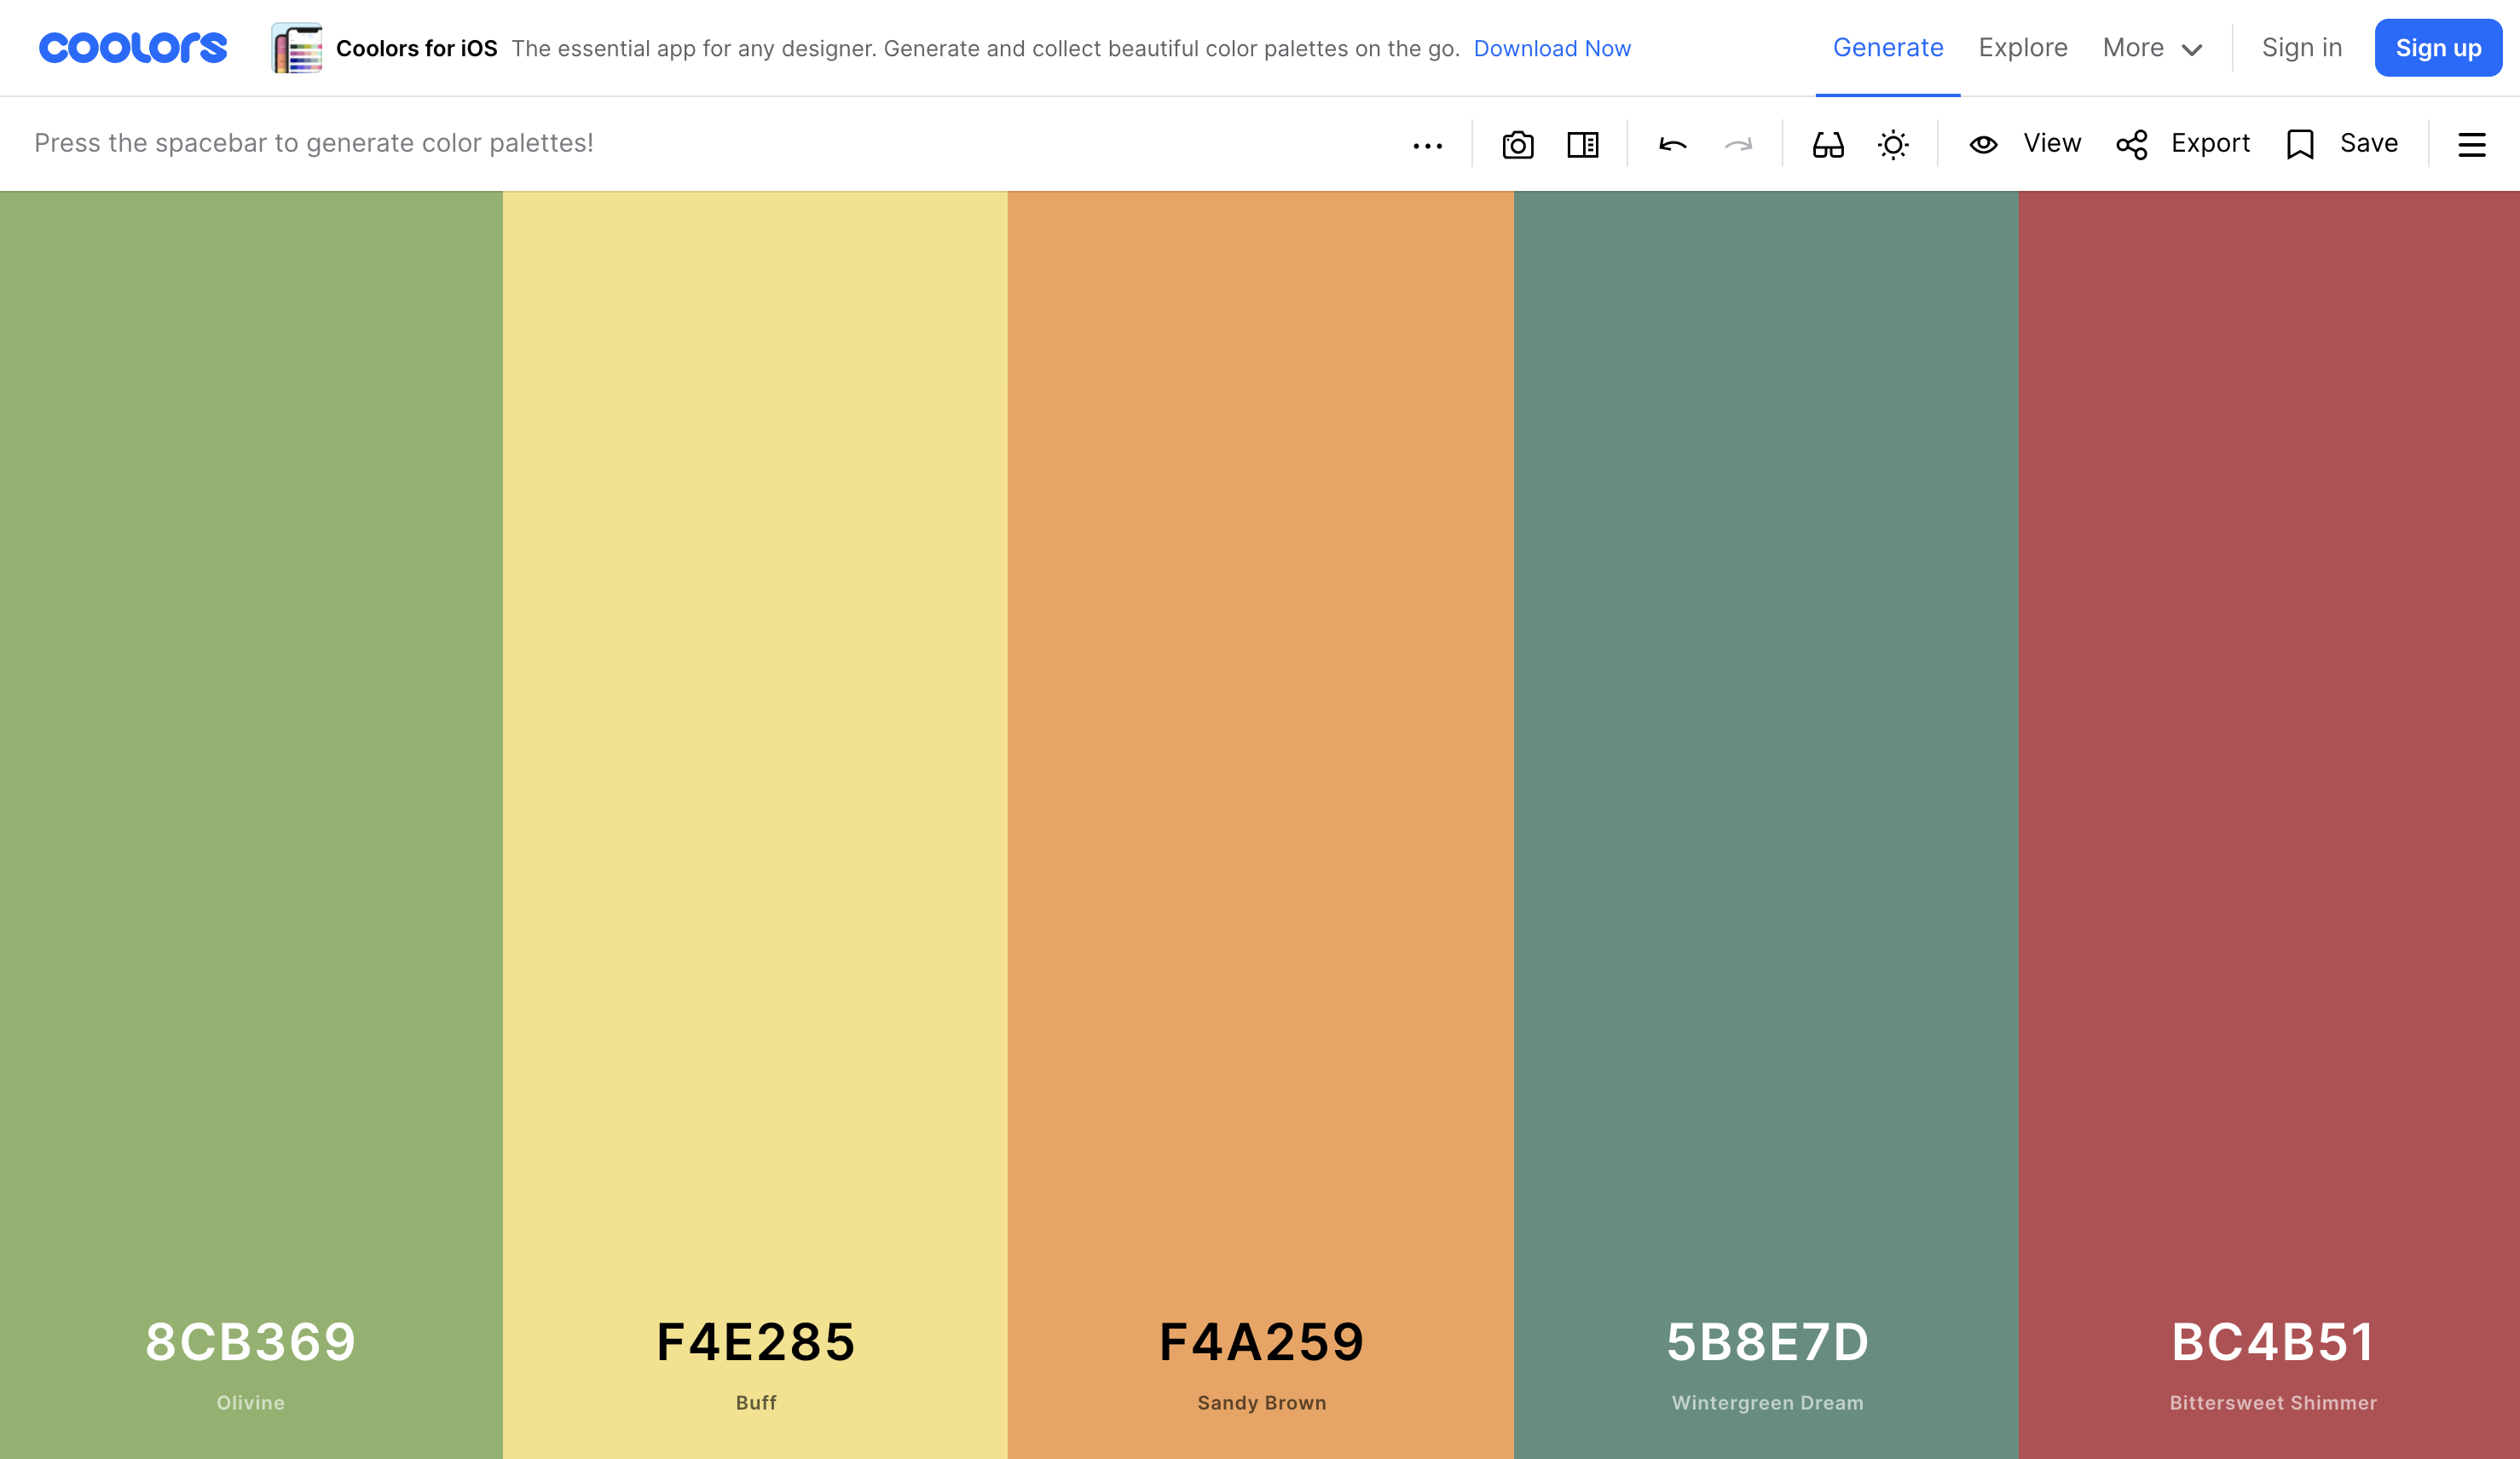Open the glasses color blindness icon
Viewport: 2520px width, 1459px height.
tap(1827, 145)
